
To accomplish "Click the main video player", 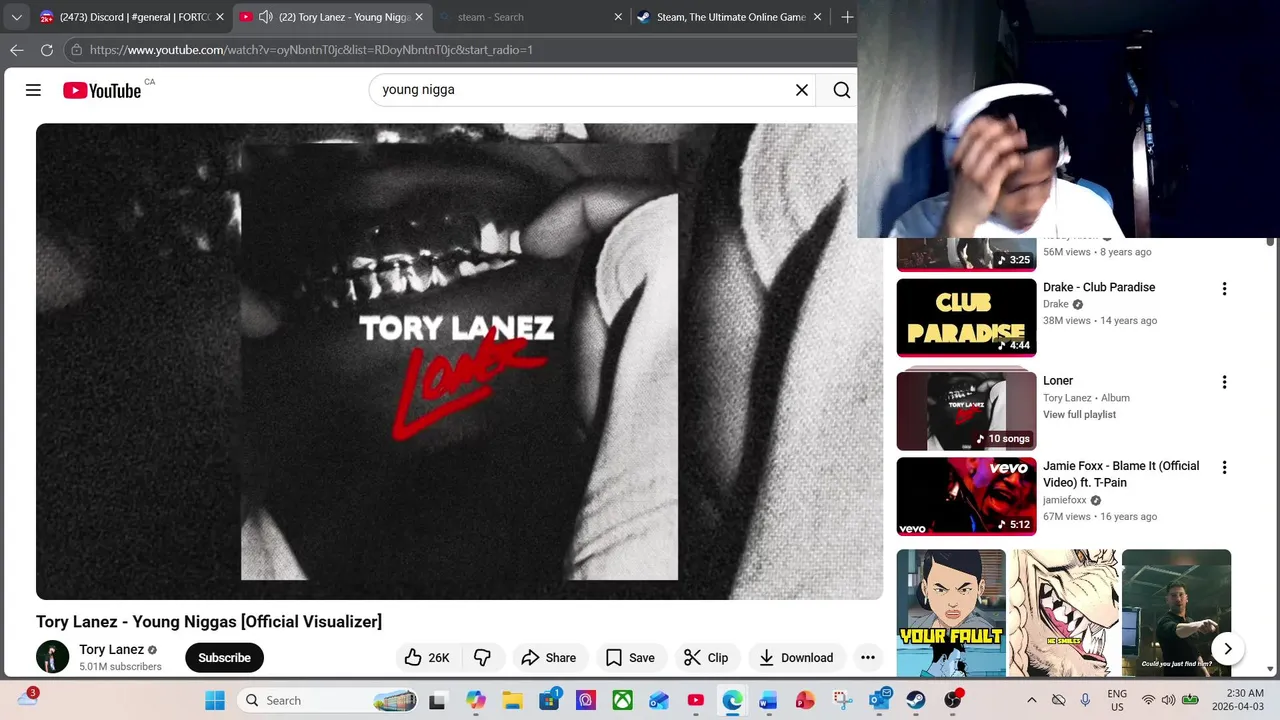I will tap(459, 361).
